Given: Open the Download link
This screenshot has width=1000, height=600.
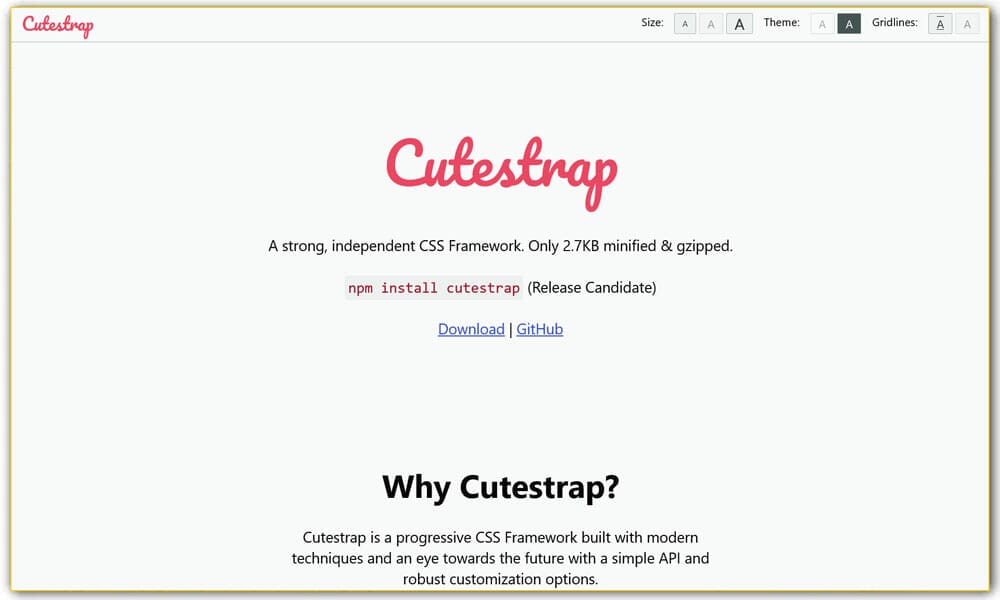Looking at the screenshot, I should tap(471, 329).
